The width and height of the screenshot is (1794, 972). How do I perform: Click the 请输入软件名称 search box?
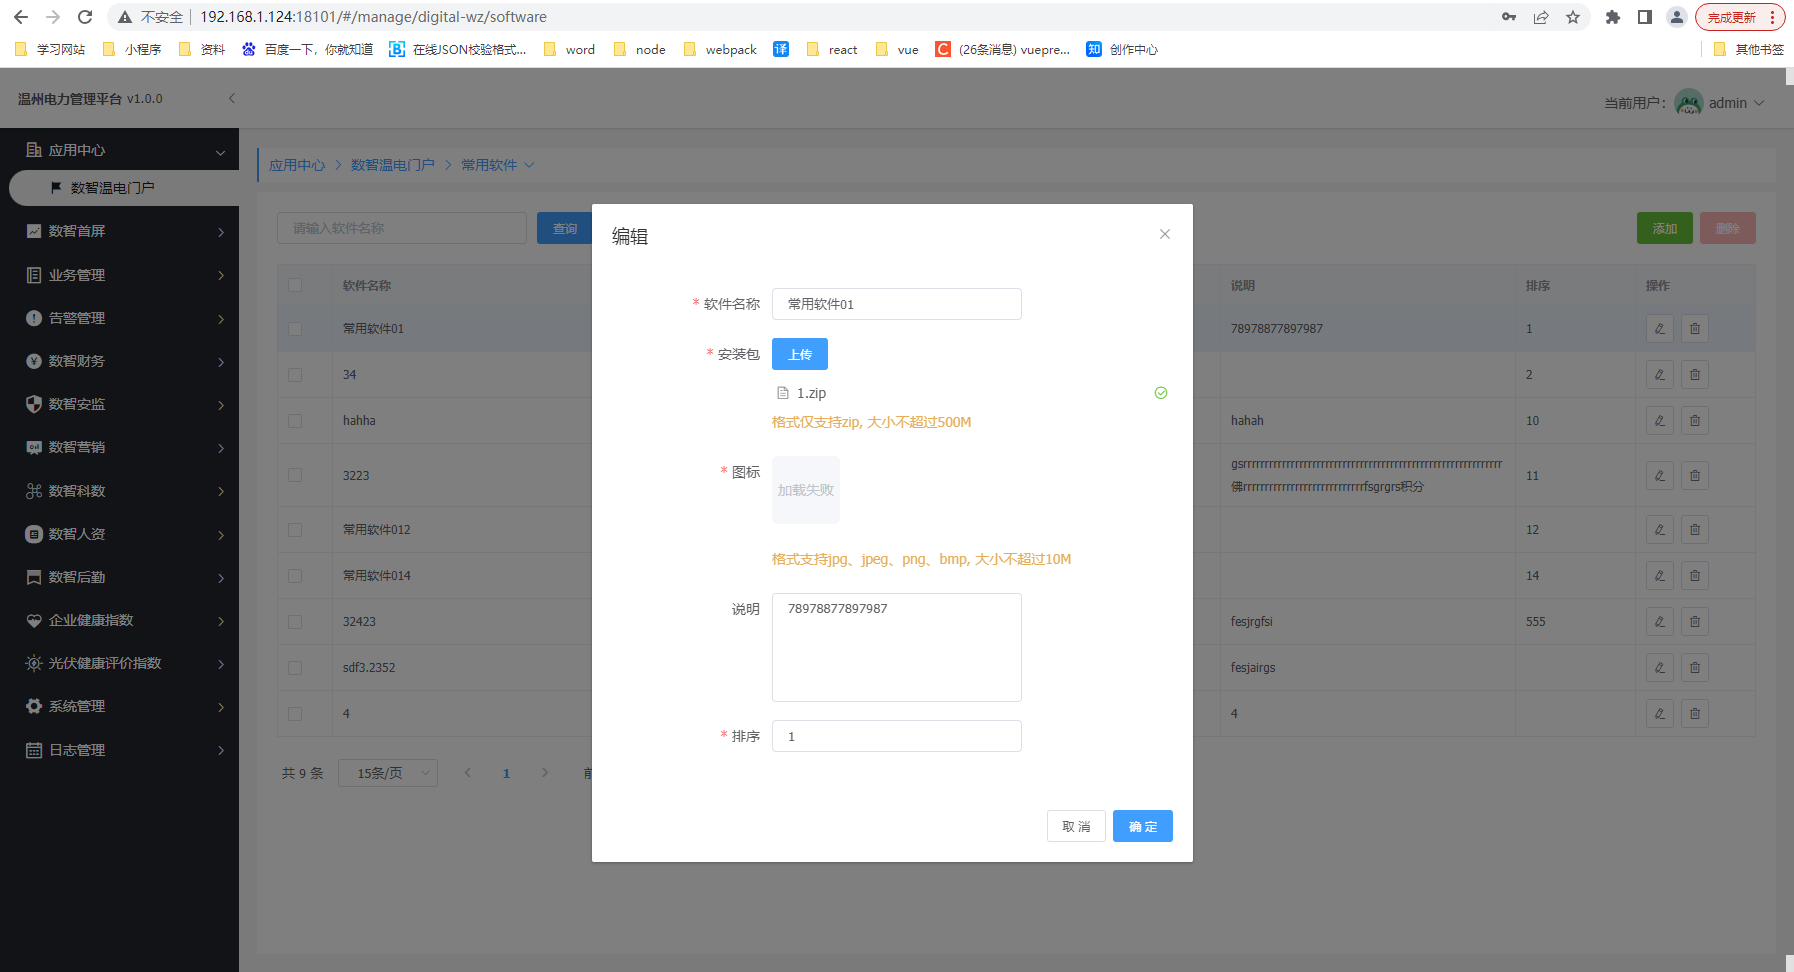[x=402, y=228]
